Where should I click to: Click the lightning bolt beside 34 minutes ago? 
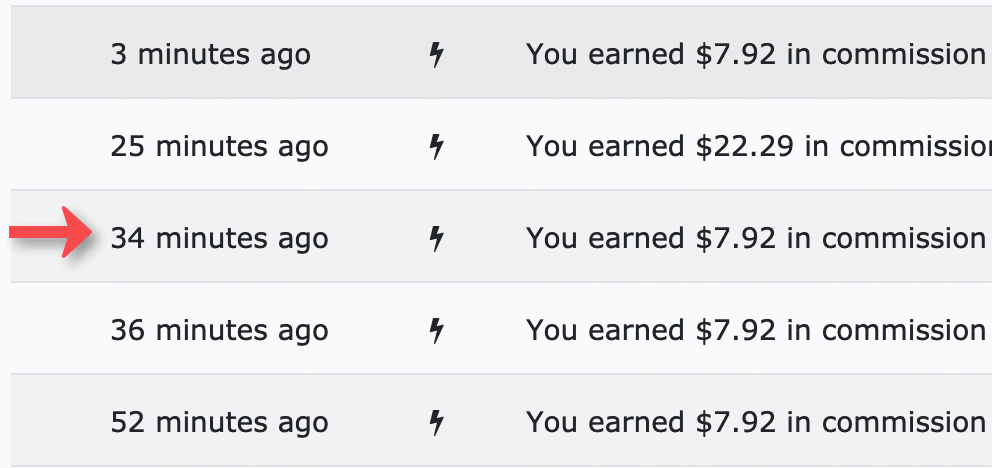click(x=436, y=239)
